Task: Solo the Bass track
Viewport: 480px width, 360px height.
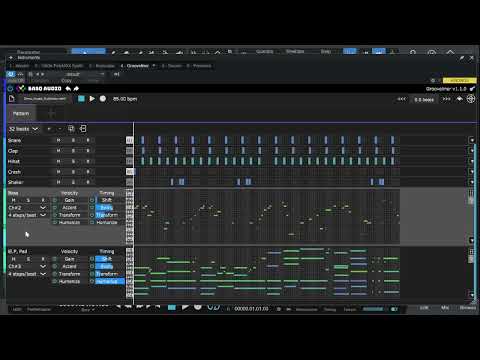Action: [28, 200]
